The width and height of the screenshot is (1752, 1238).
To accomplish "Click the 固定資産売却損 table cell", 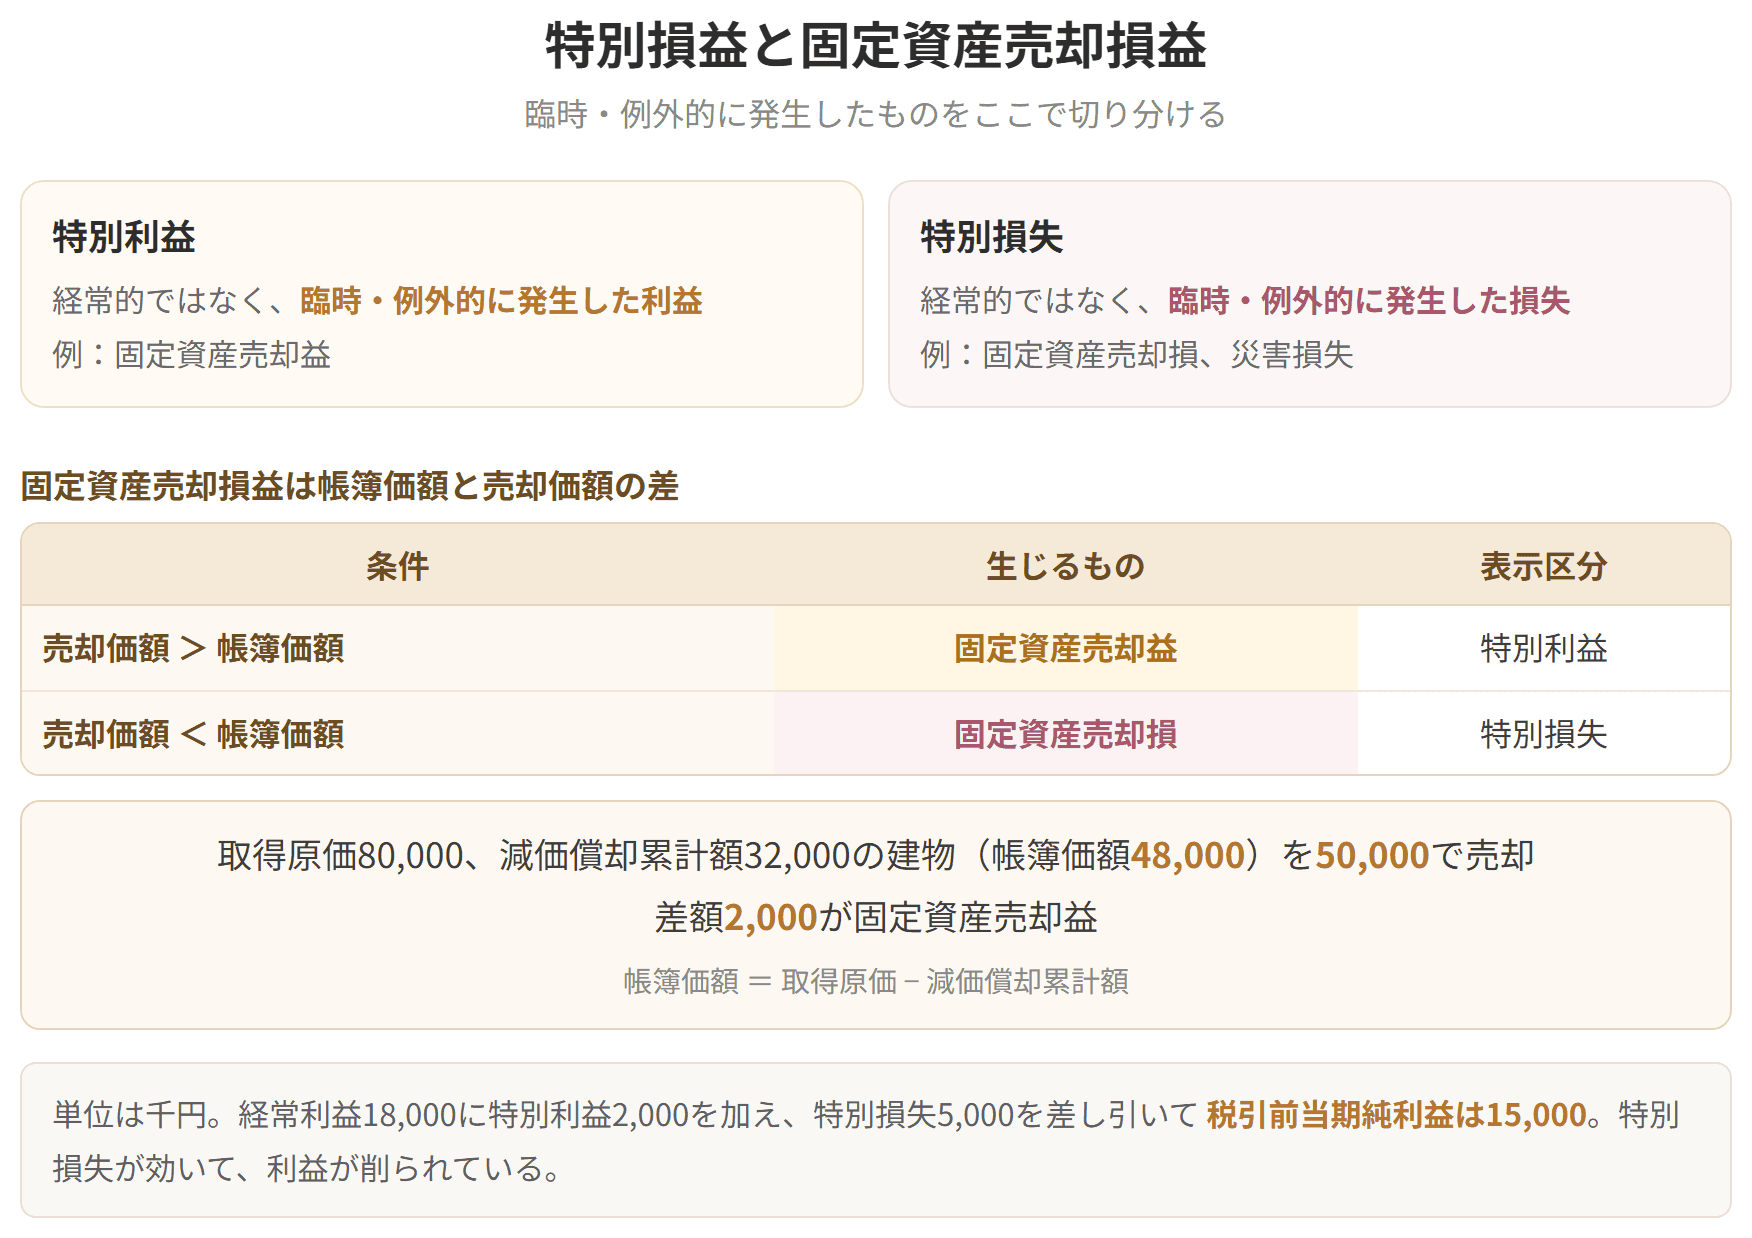I will tap(1066, 734).
